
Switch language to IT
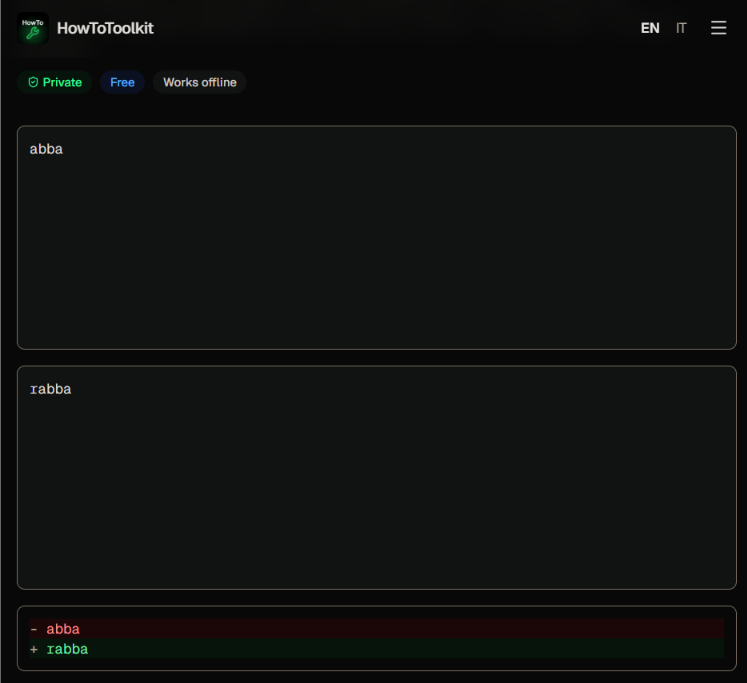pyautogui.click(x=681, y=28)
